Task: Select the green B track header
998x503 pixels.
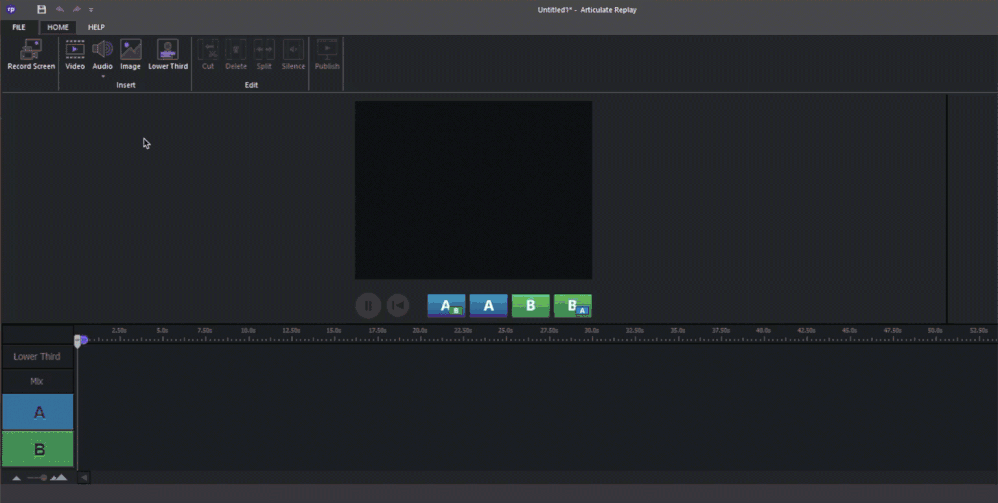Action: coord(38,450)
